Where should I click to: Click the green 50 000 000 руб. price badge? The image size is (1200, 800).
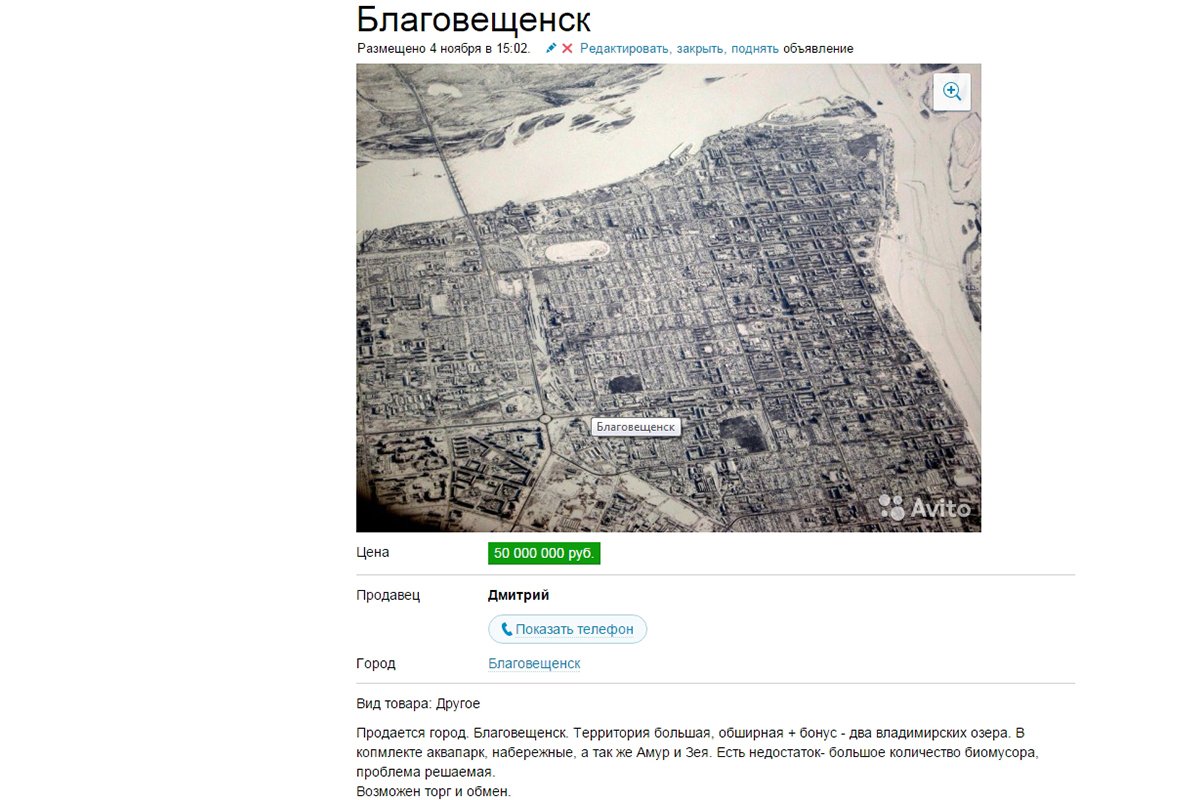click(544, 553)
